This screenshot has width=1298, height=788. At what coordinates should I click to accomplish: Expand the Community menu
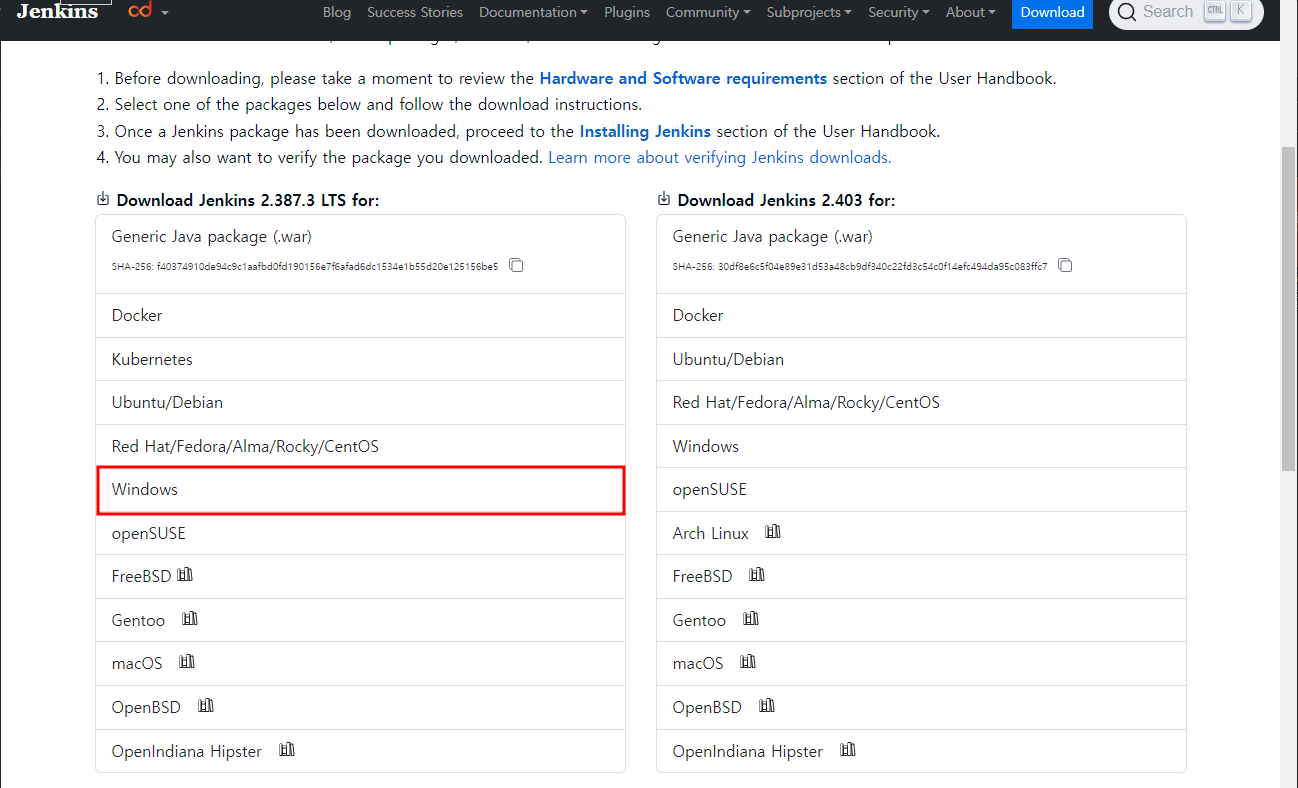[708, 12]
